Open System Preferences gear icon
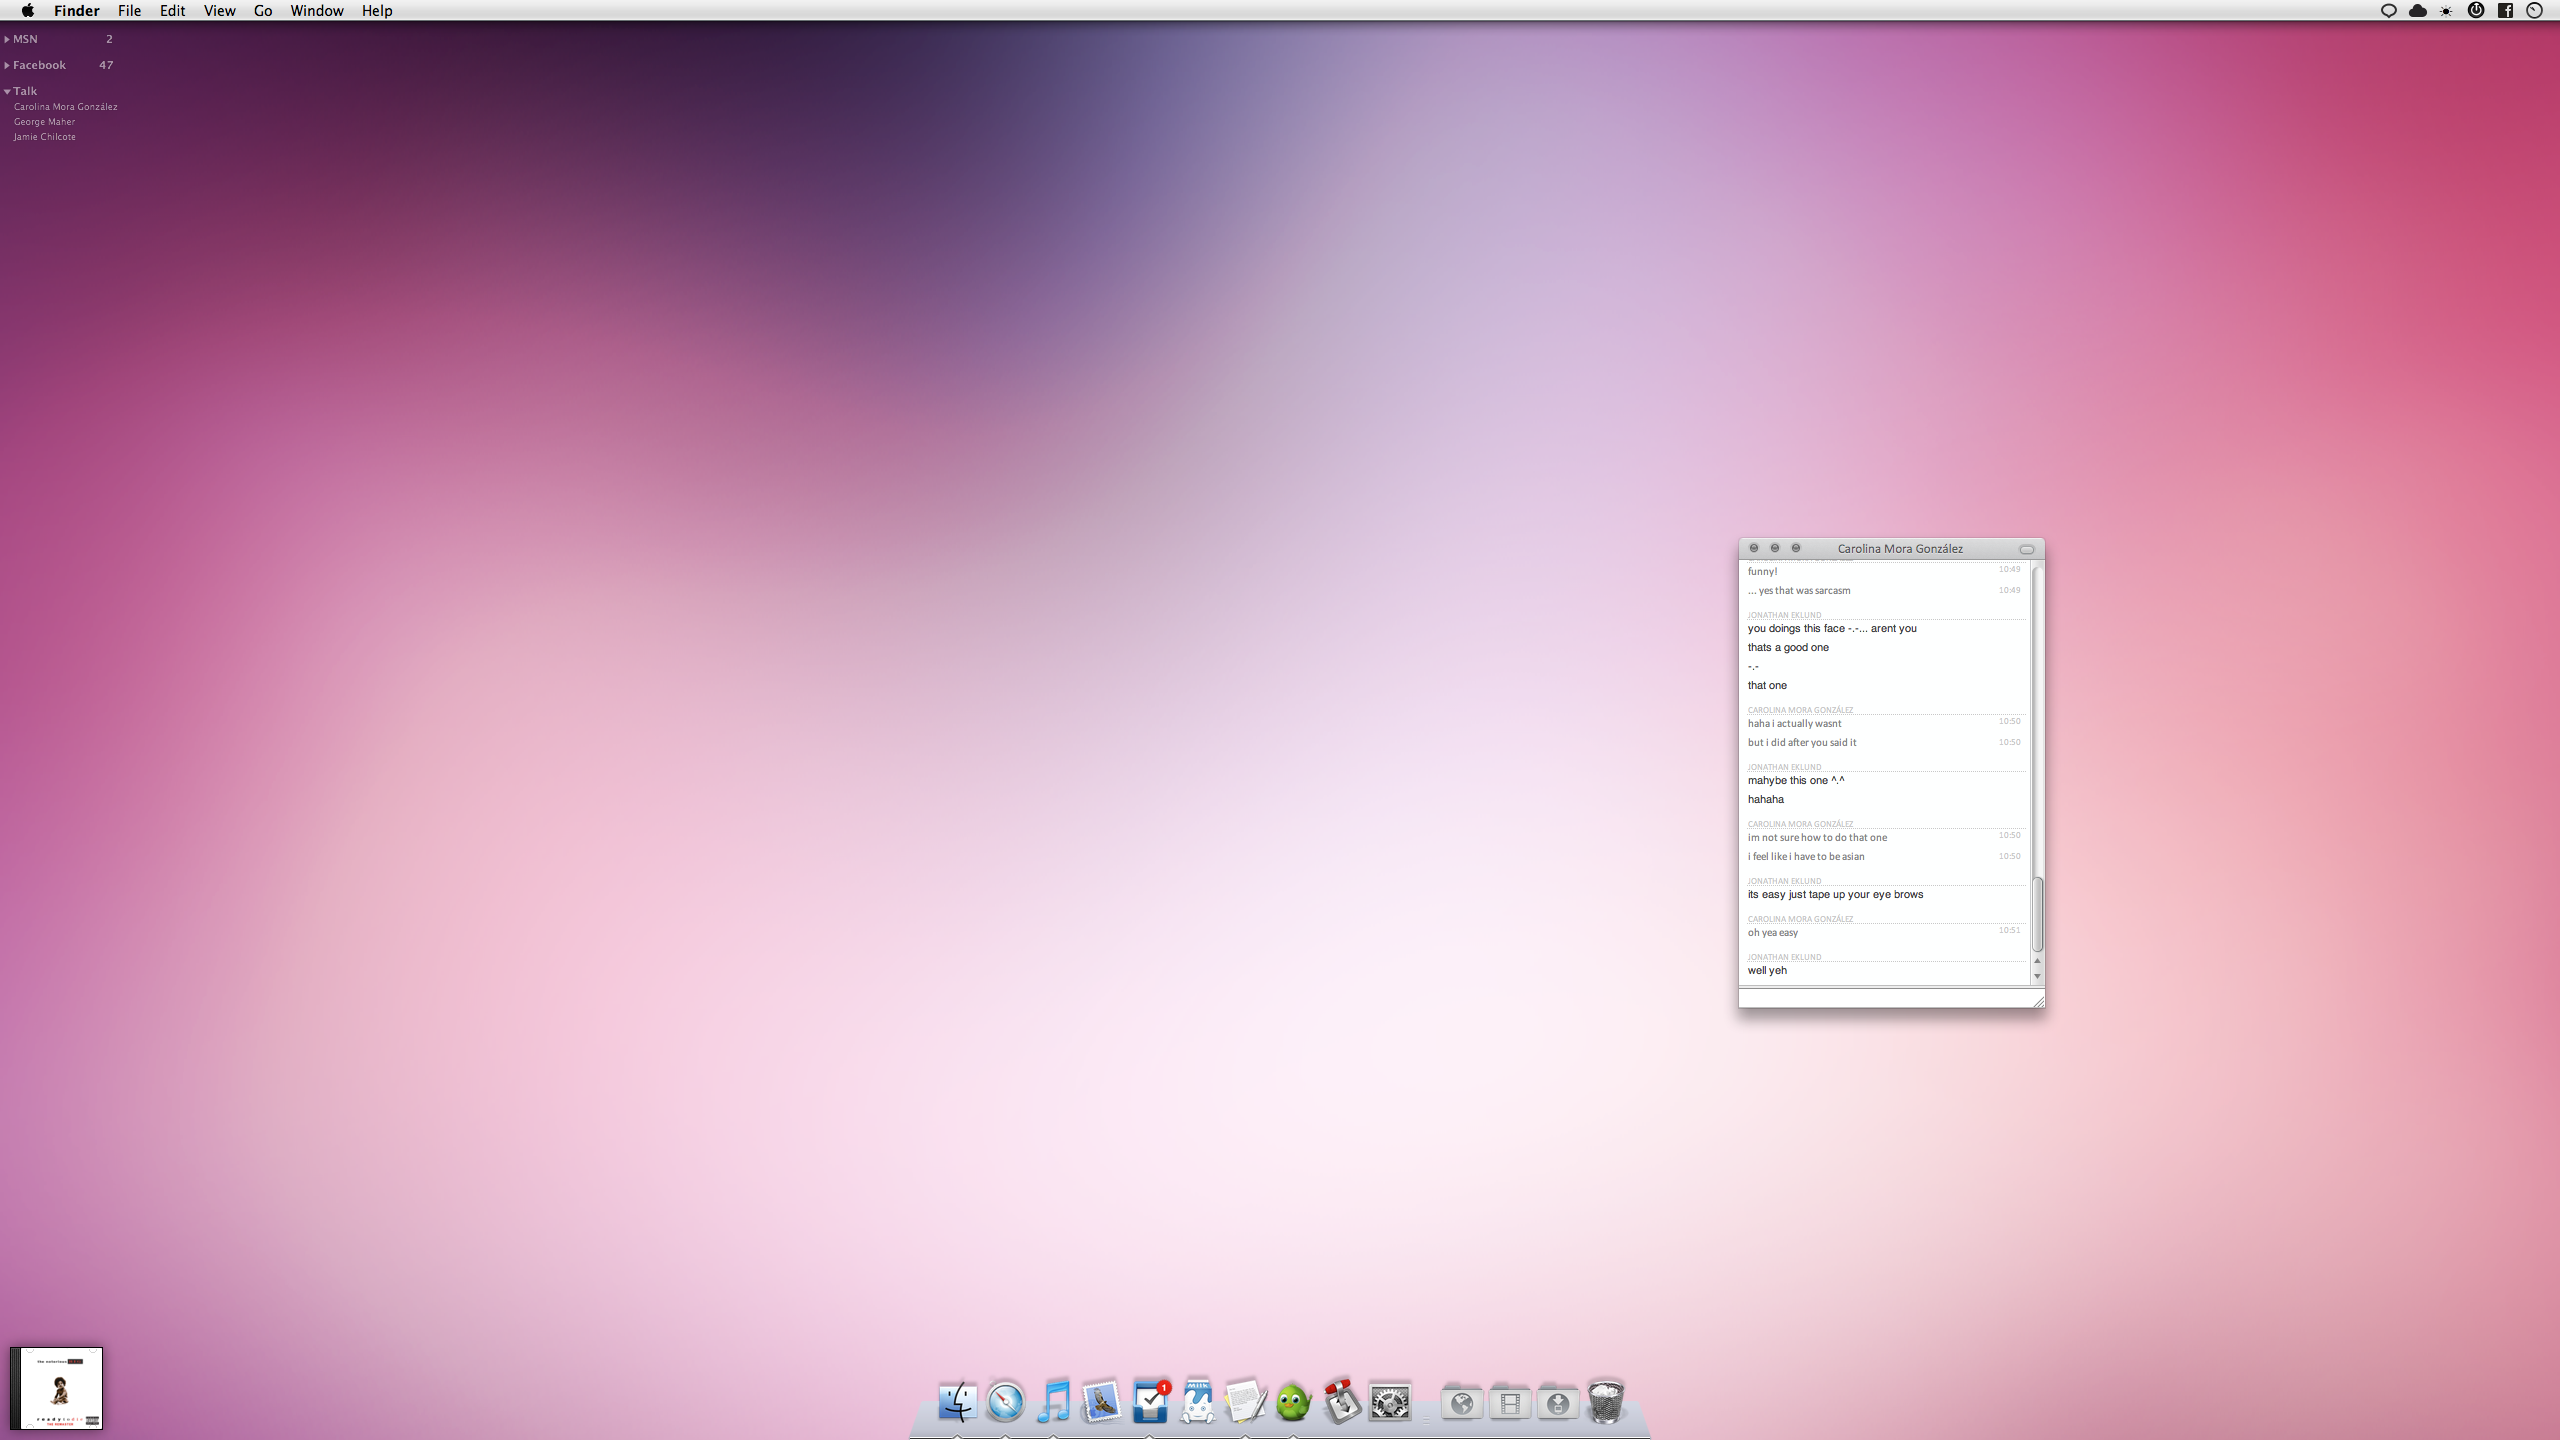 [x=1390, y=1403]
